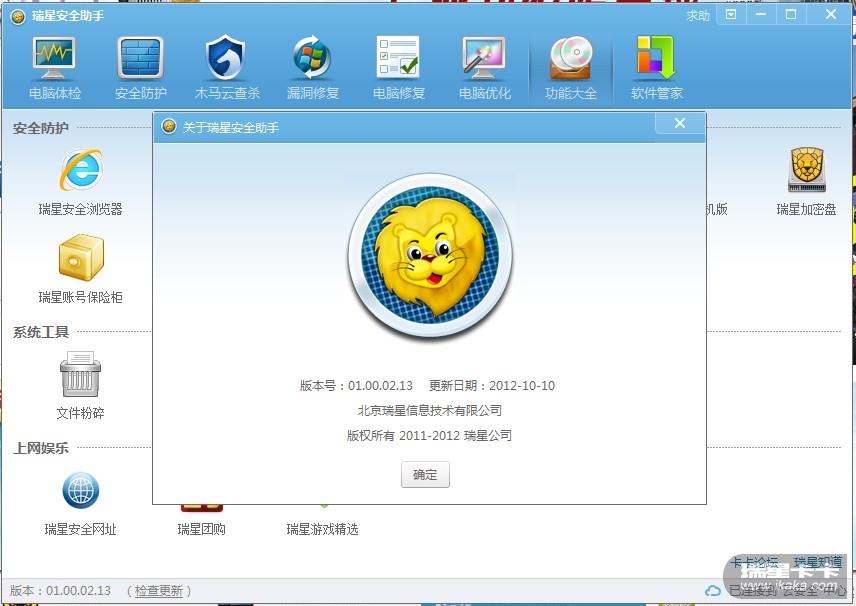Minimize the 瑞星安全助手 window

point(761,15)
